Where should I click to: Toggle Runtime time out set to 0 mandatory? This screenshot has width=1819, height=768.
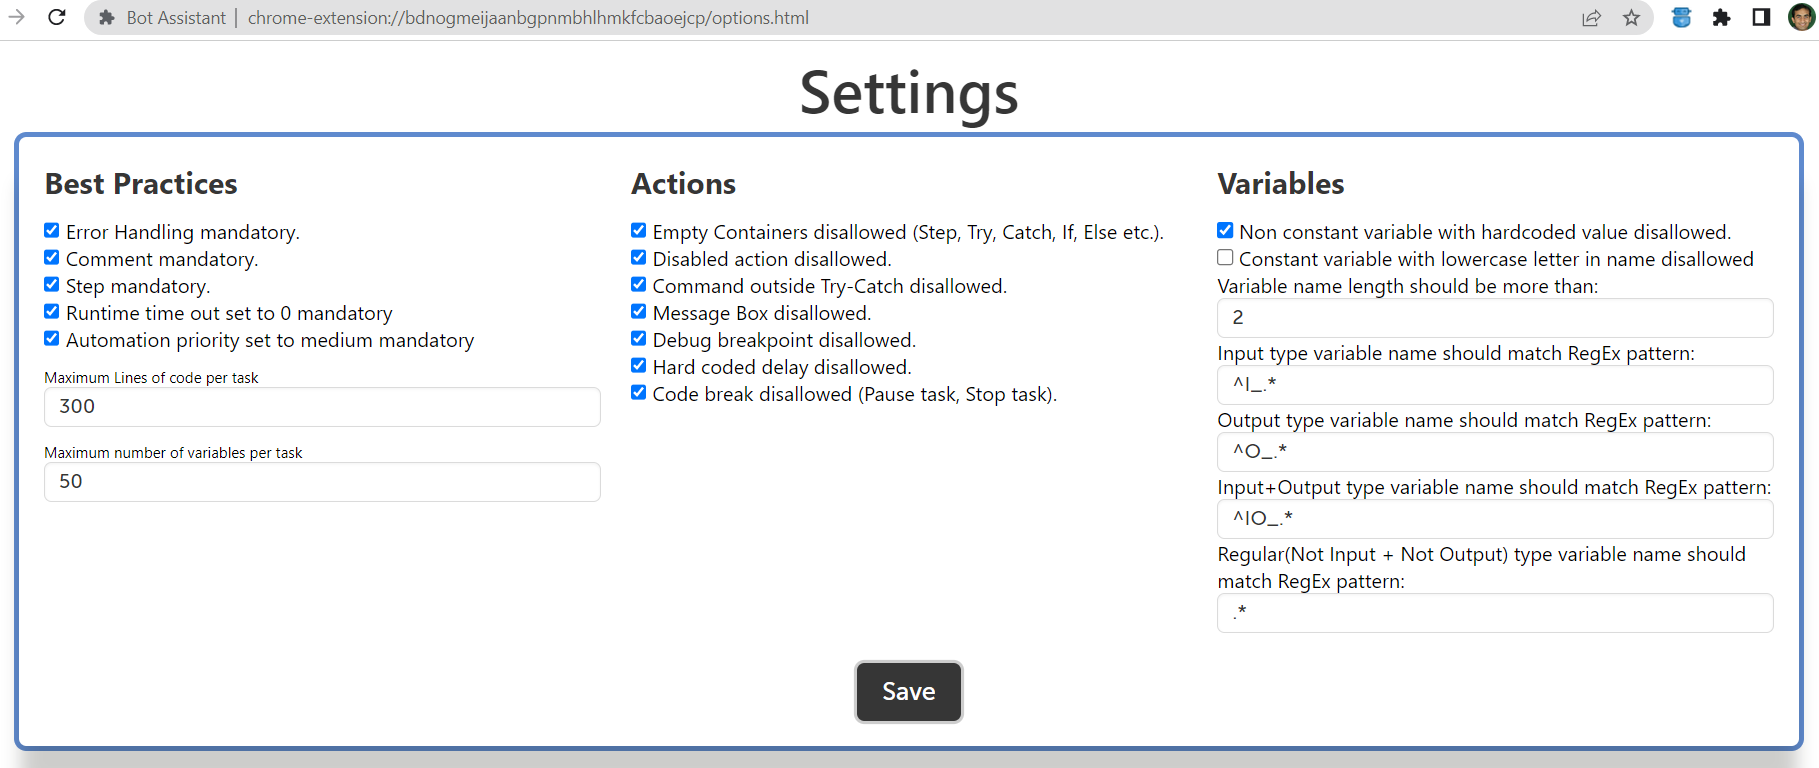point(52,311)
